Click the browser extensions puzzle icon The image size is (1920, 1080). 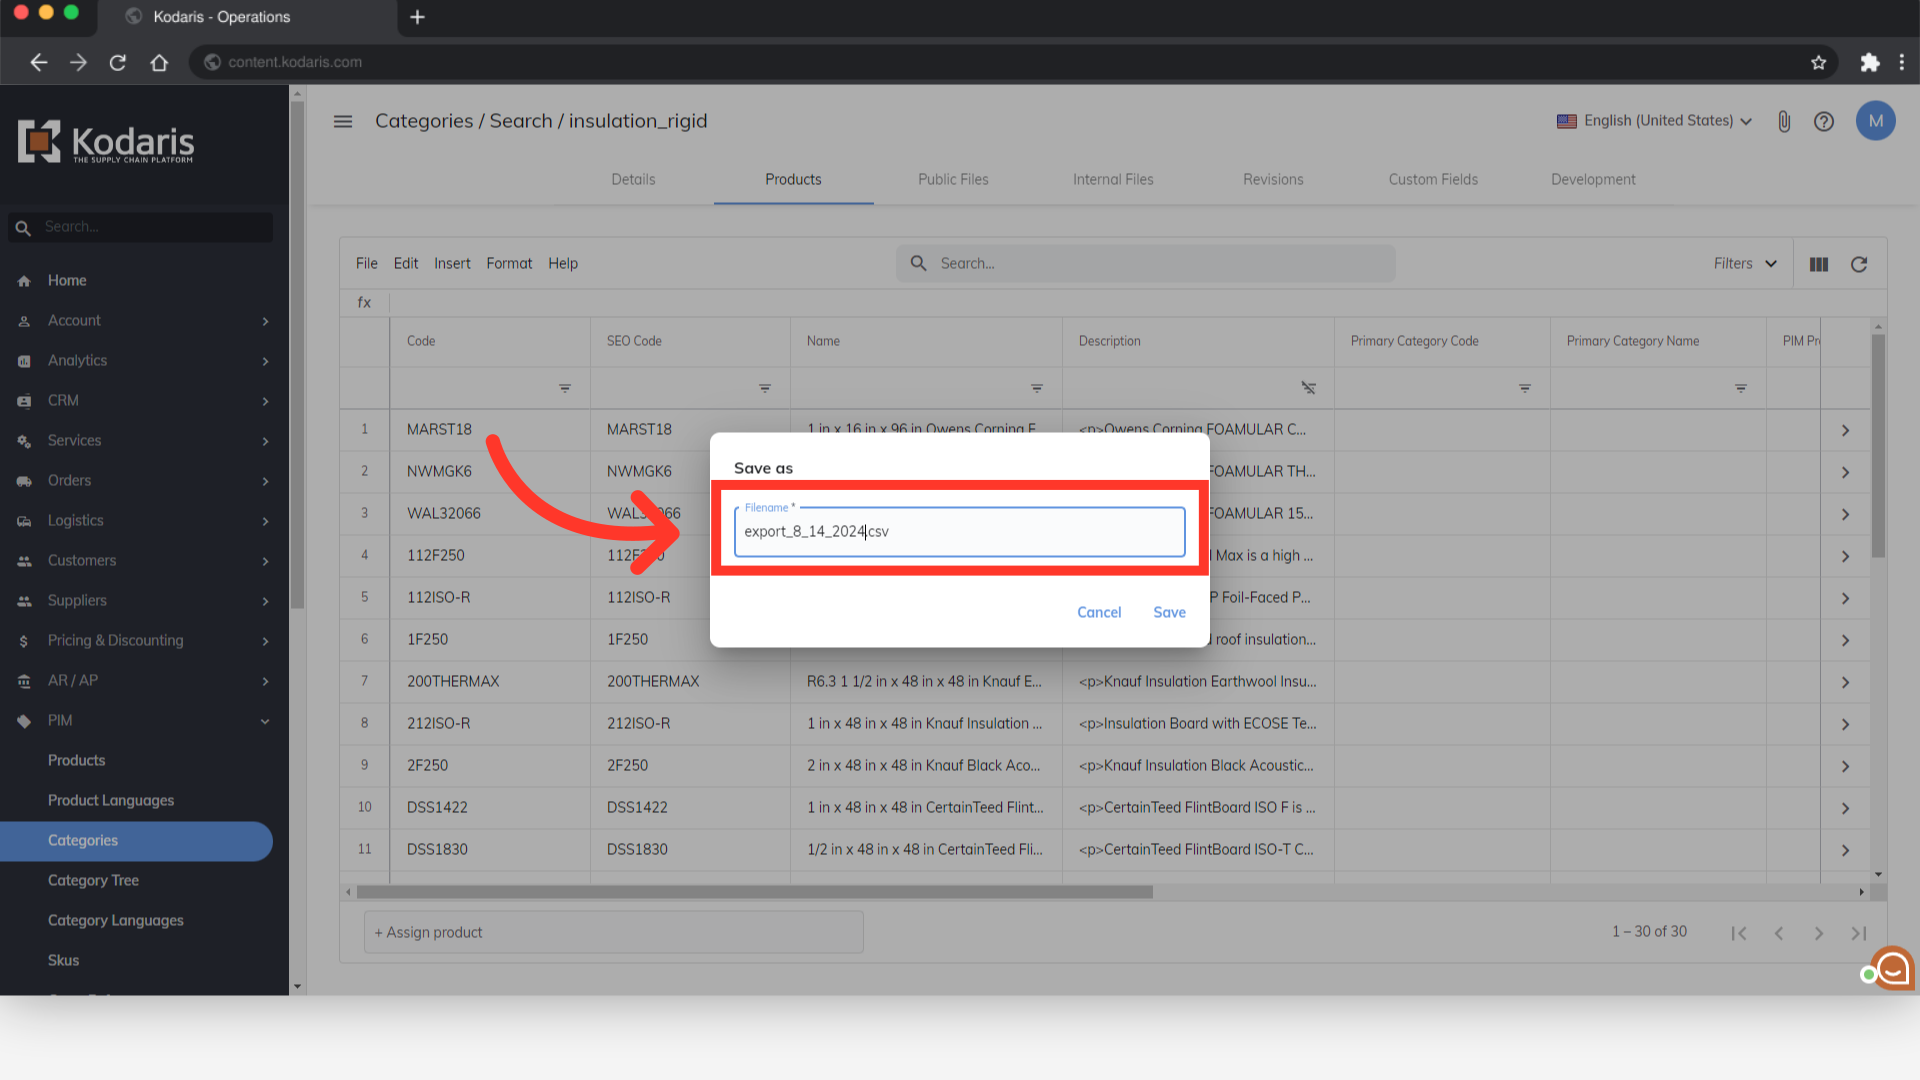[1869, 62]
